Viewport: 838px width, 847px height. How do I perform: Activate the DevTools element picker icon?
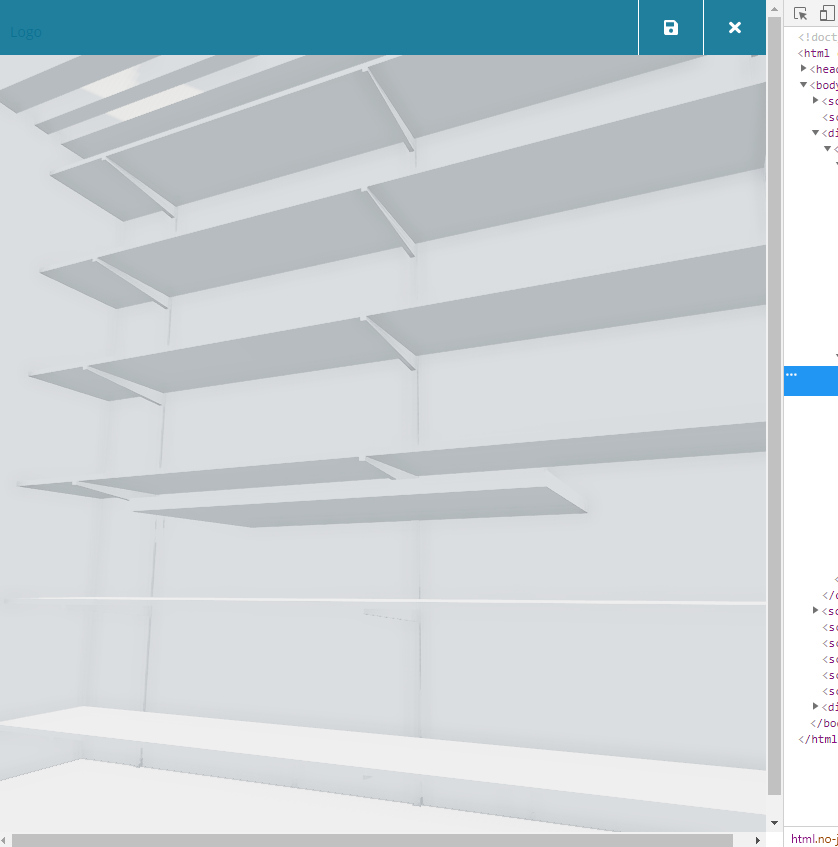pos(800,13)
